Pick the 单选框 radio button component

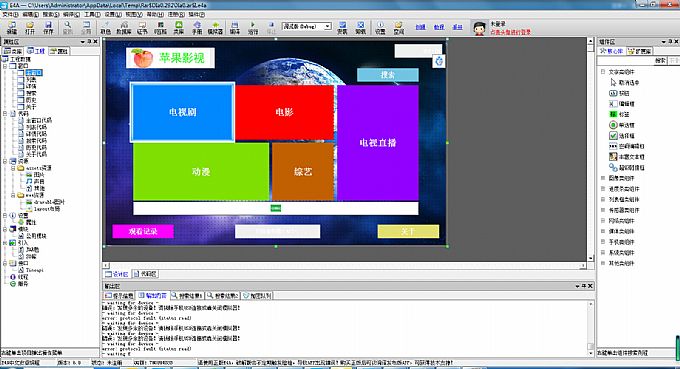622,125
